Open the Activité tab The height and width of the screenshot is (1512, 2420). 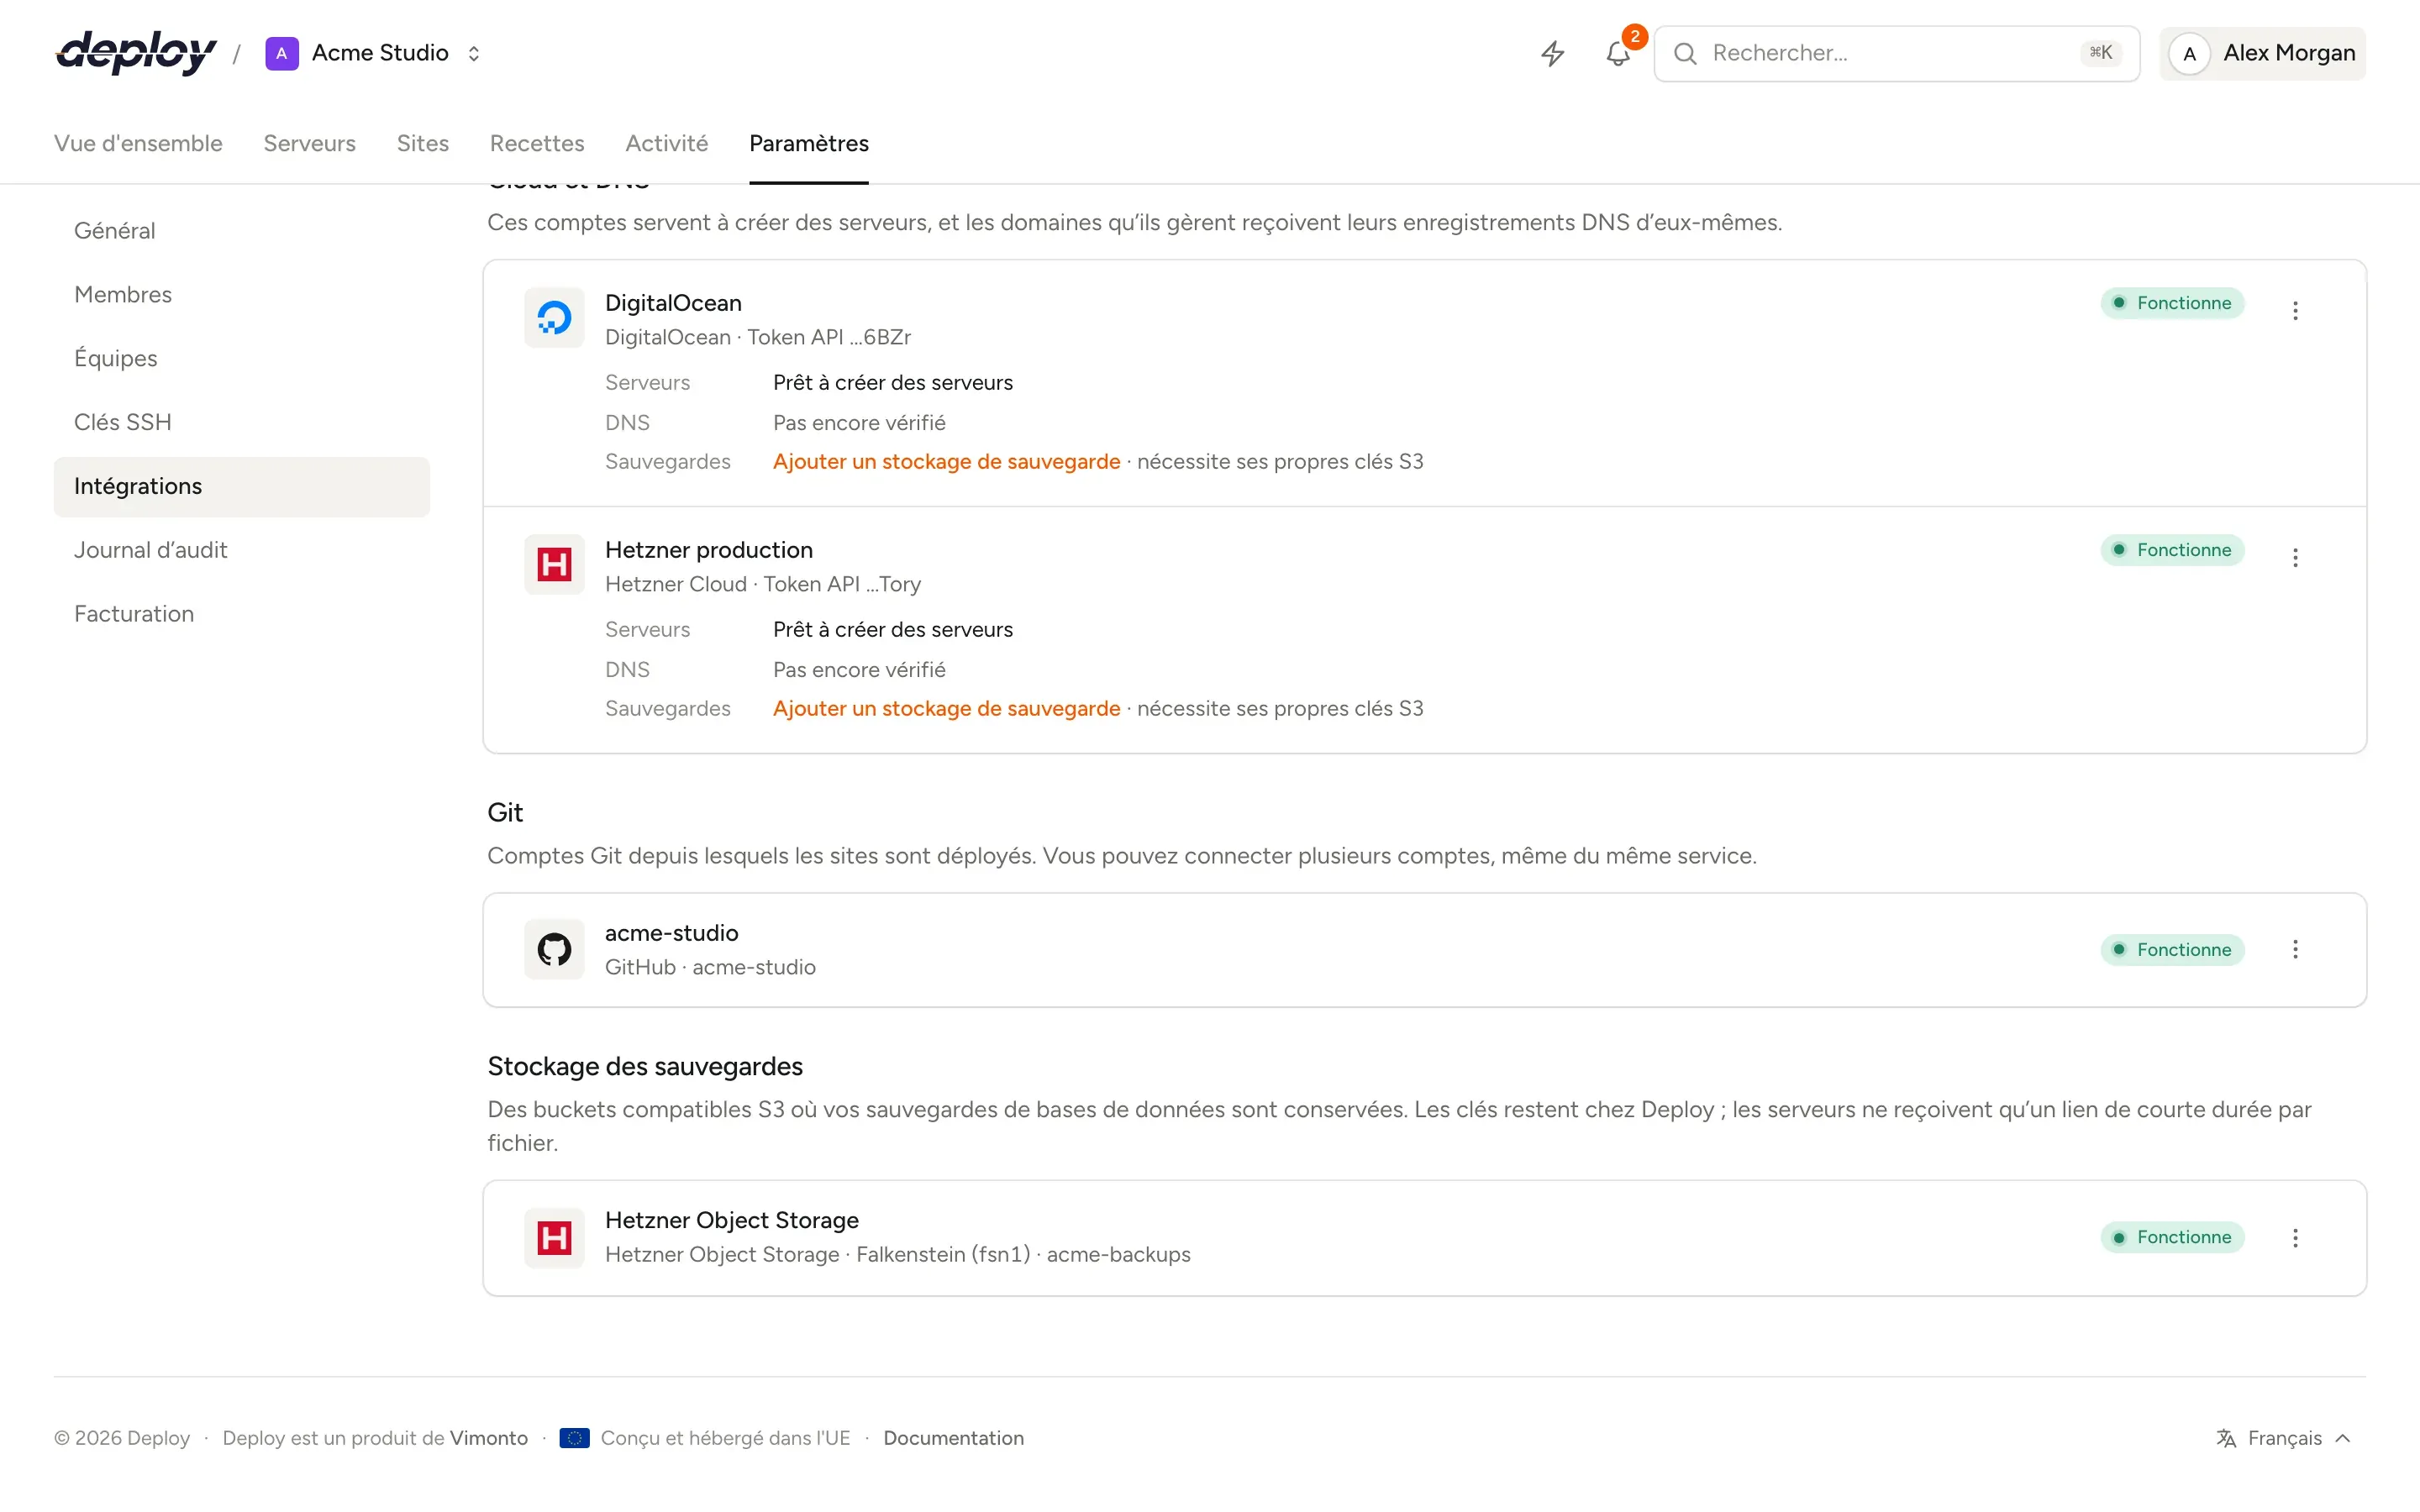coord(666,143)
